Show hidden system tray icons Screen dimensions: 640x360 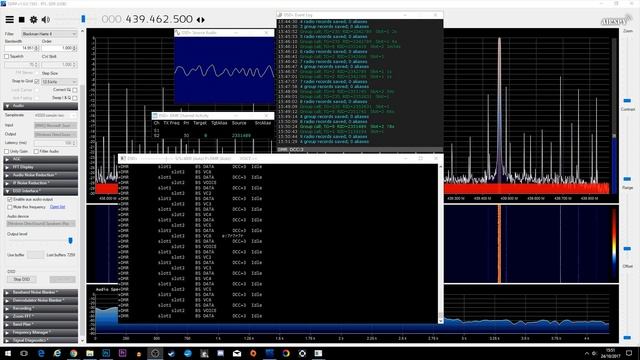coord(587,353)
